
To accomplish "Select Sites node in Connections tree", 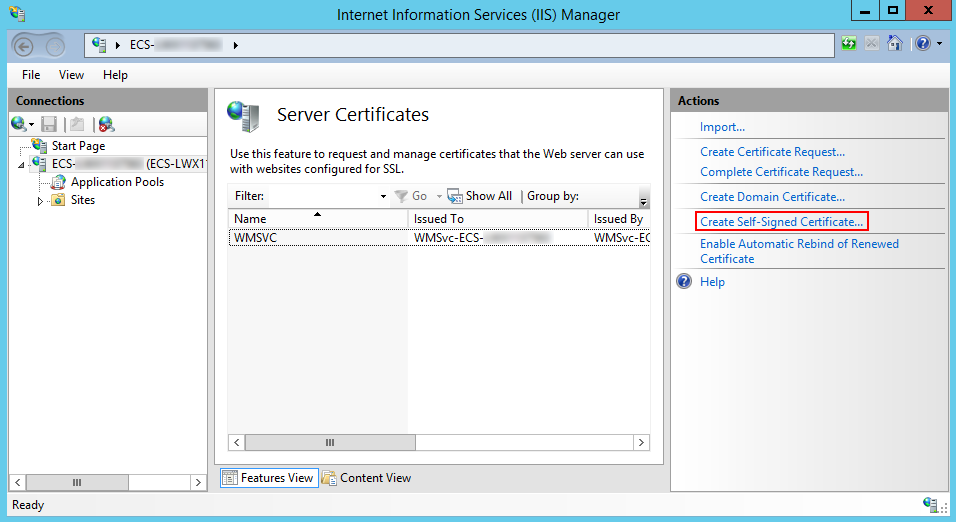I will [x=83, y=200].
